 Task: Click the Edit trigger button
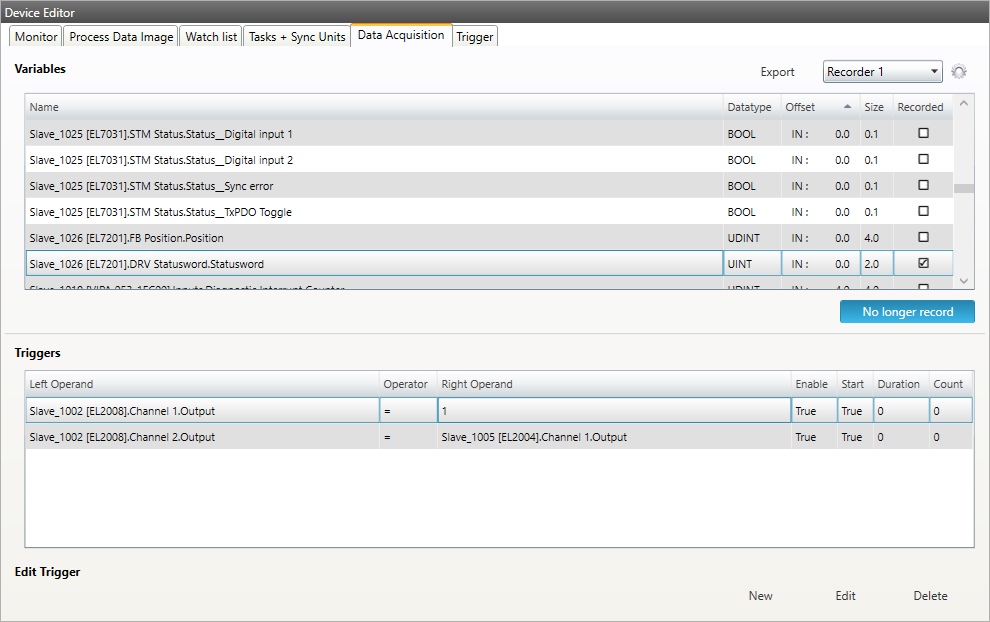click(845, 596)
